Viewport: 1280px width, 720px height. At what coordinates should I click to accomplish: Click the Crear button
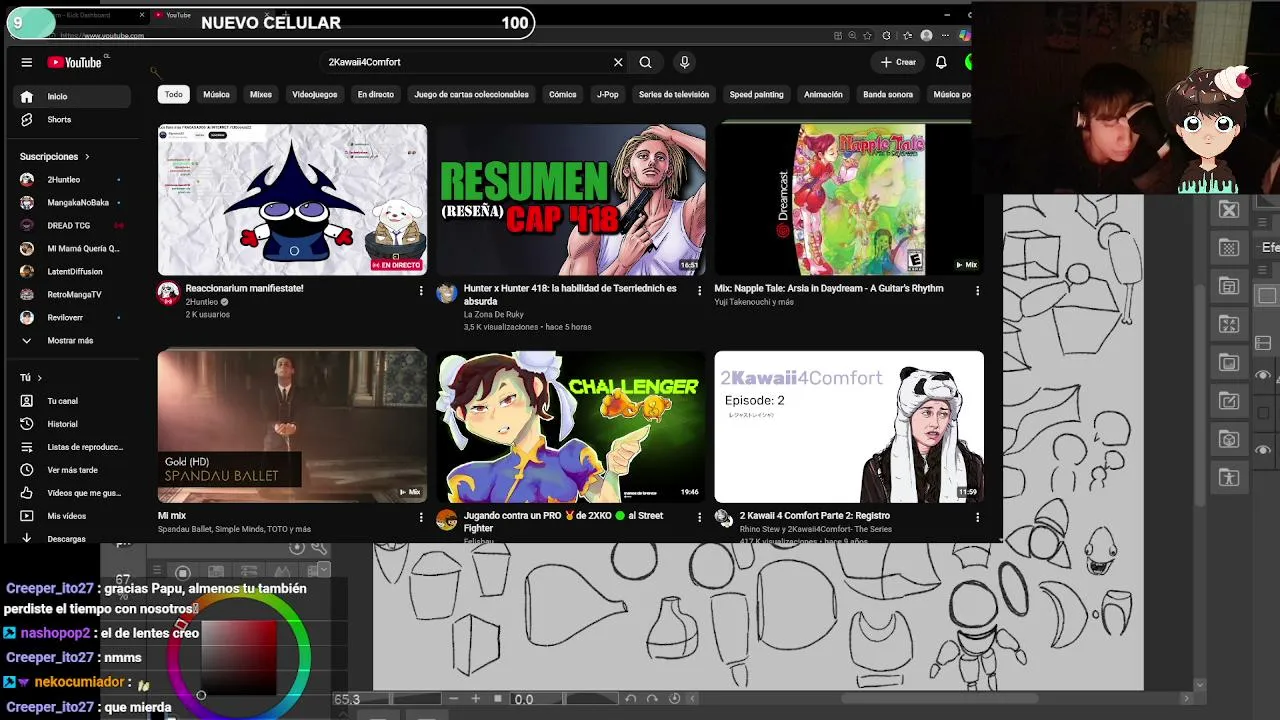pyautogui.click(x=897, y=62)
